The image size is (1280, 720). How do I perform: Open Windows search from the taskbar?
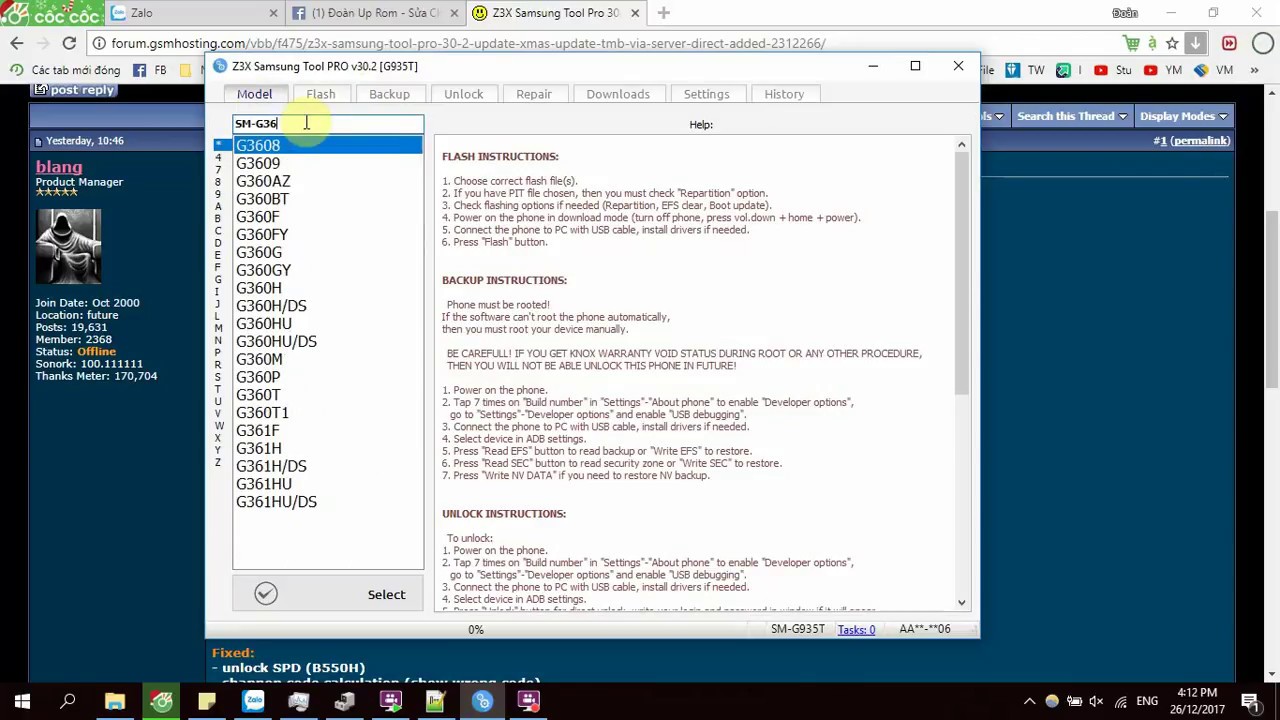[x=68, y=701]
